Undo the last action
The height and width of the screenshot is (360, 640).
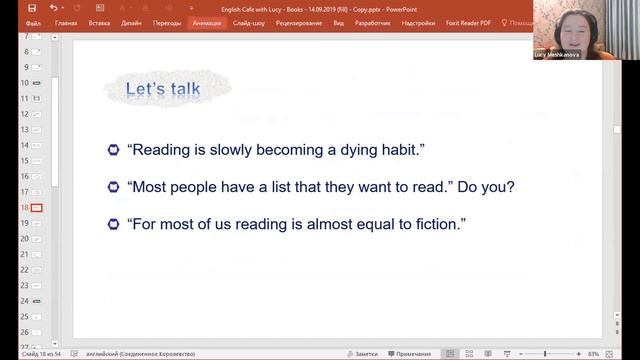(53, 8)
